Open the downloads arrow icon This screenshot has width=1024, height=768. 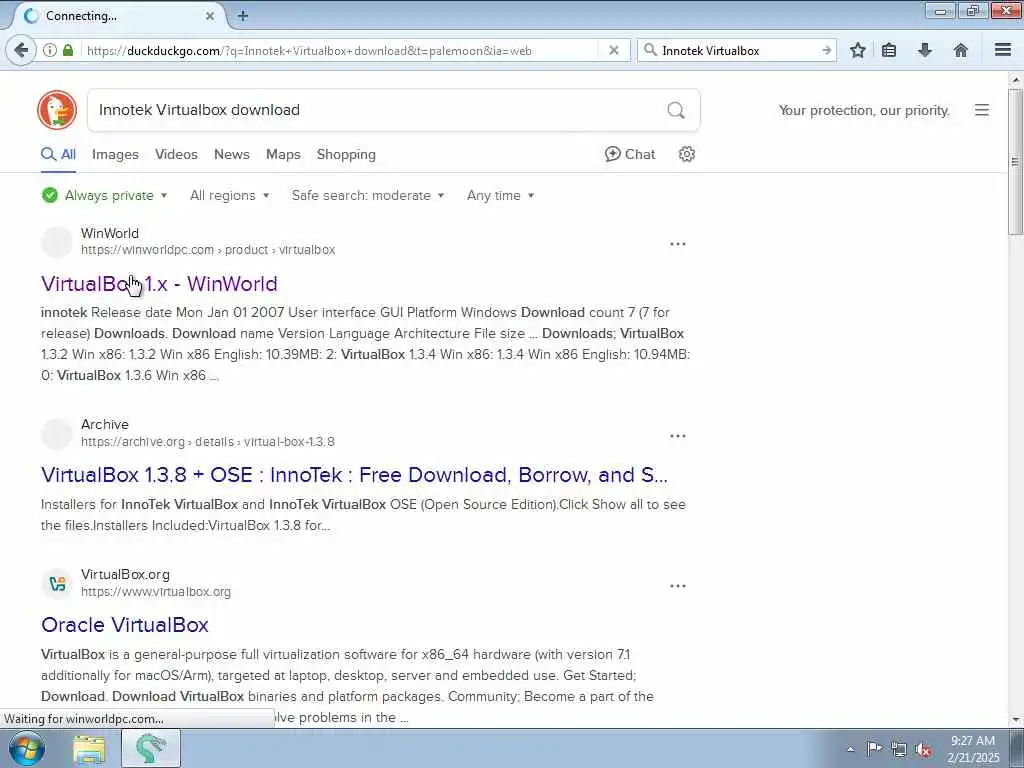[x=925, y=50]
